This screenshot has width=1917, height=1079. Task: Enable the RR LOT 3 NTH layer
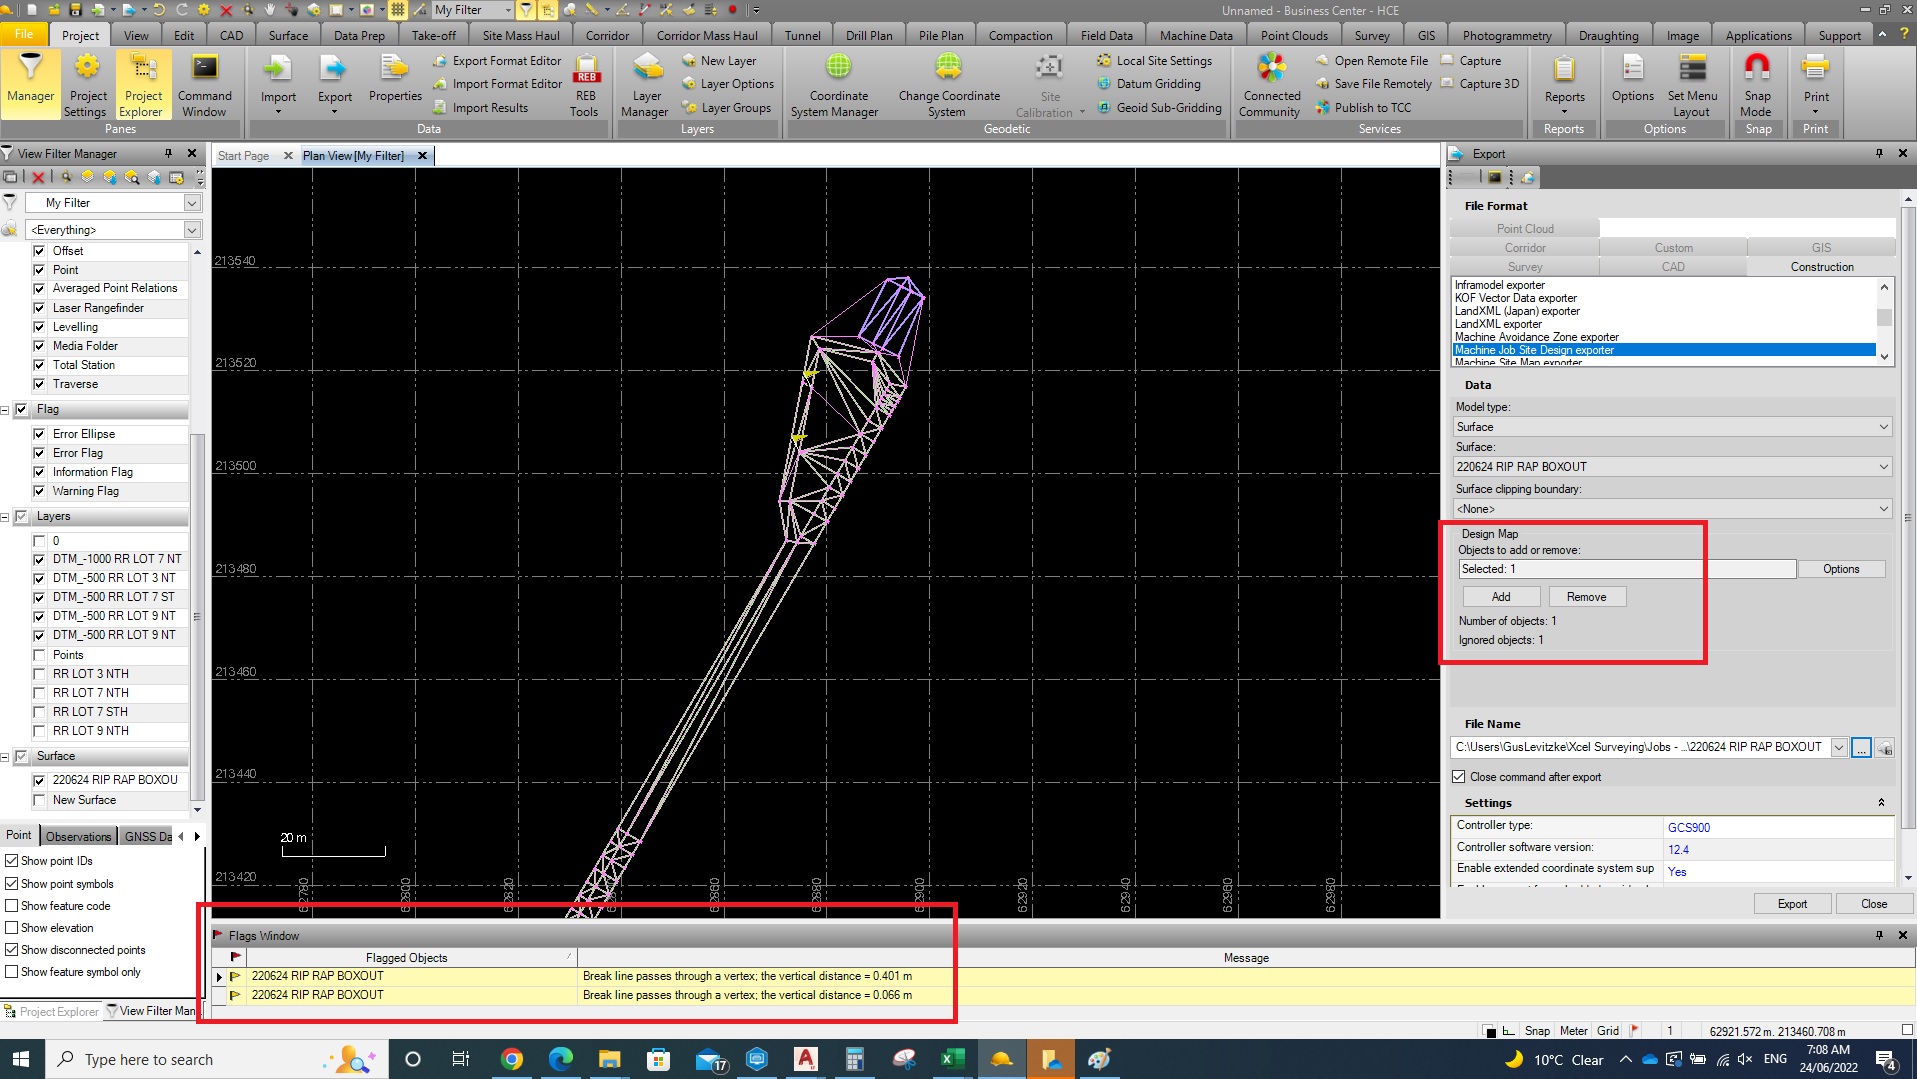40,674
